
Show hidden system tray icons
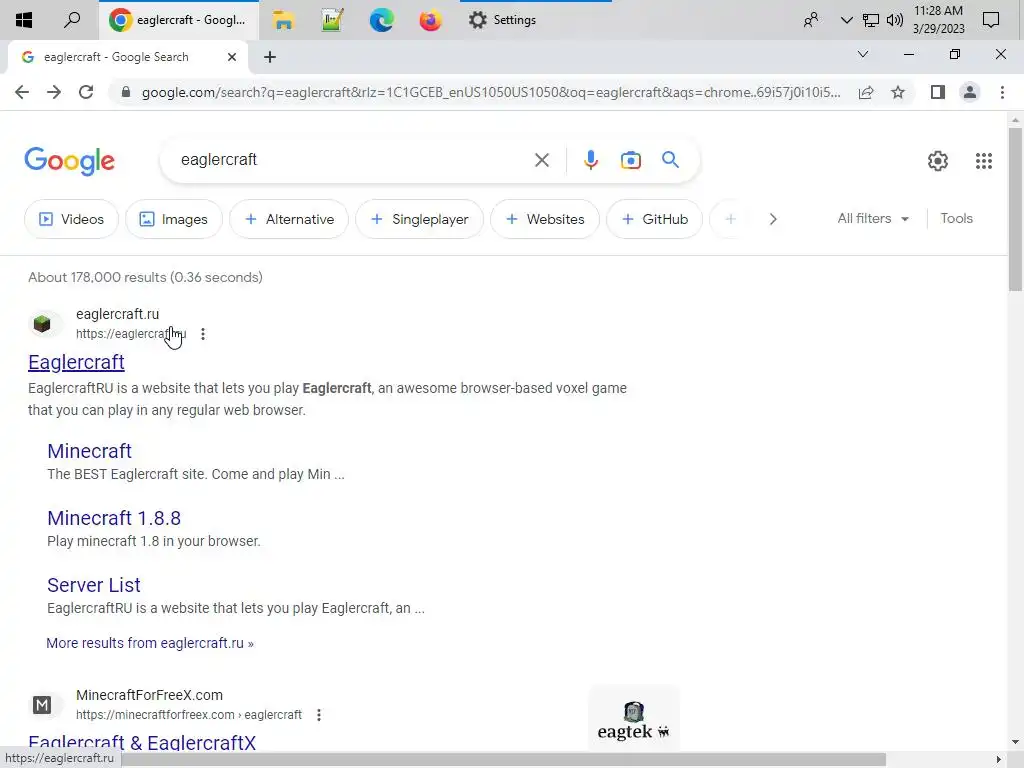pos(846,20)
